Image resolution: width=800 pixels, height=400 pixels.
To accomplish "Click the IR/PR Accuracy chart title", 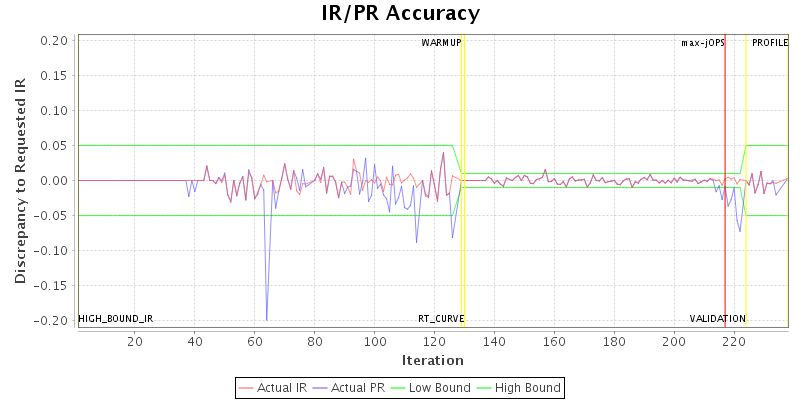I will click(x=400, y=13).
